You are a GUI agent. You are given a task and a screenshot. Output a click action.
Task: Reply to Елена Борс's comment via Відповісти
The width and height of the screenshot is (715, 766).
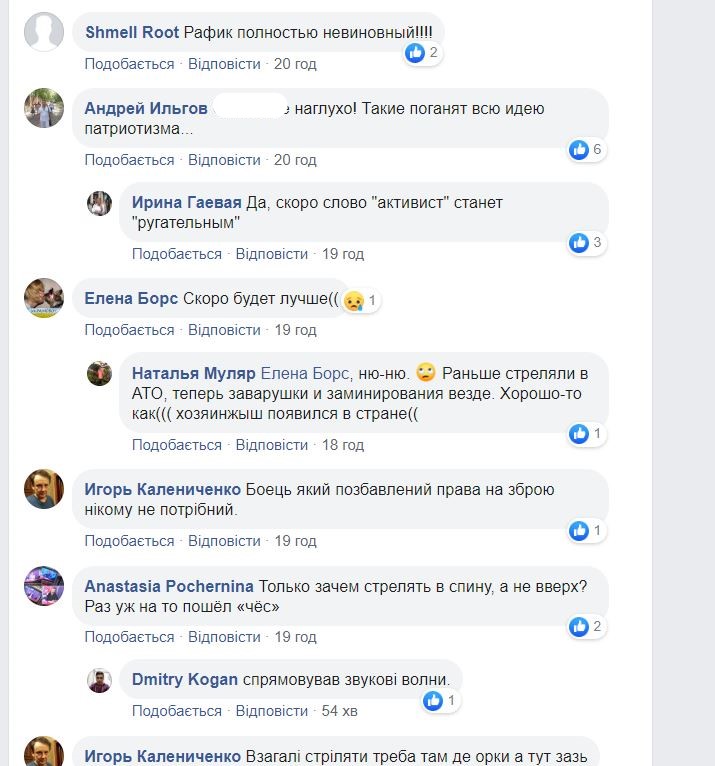coord(224,330)
